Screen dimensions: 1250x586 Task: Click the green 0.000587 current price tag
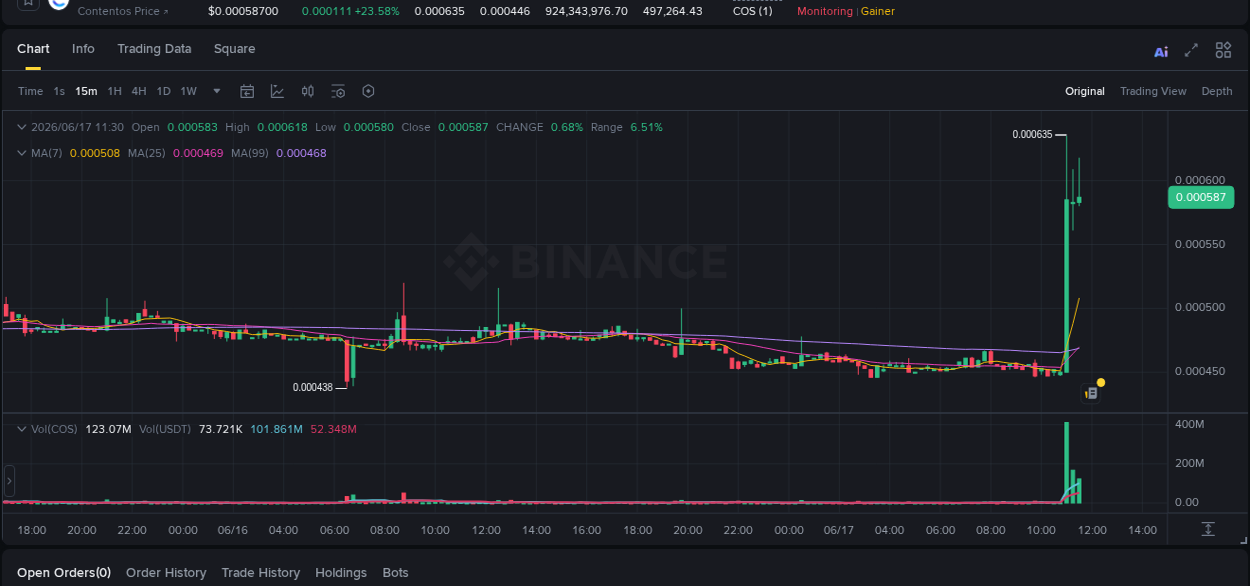[1200, 197]
